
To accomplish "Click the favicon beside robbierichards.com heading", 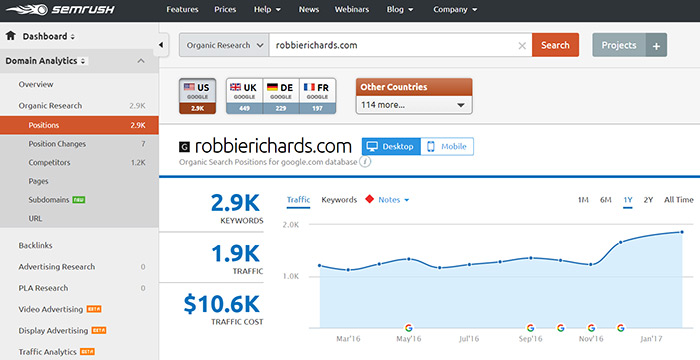I will click(184, 147).
